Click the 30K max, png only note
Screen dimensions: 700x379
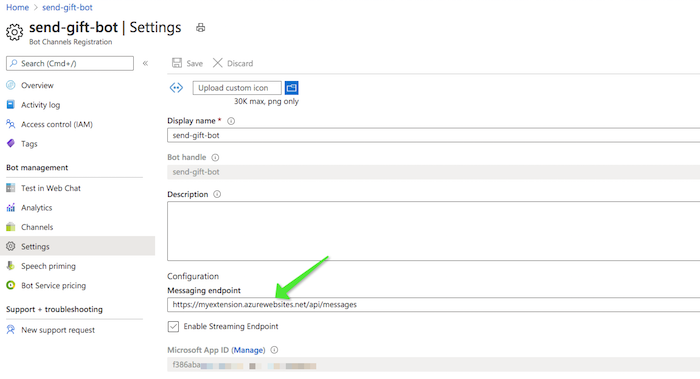point(267,101)
